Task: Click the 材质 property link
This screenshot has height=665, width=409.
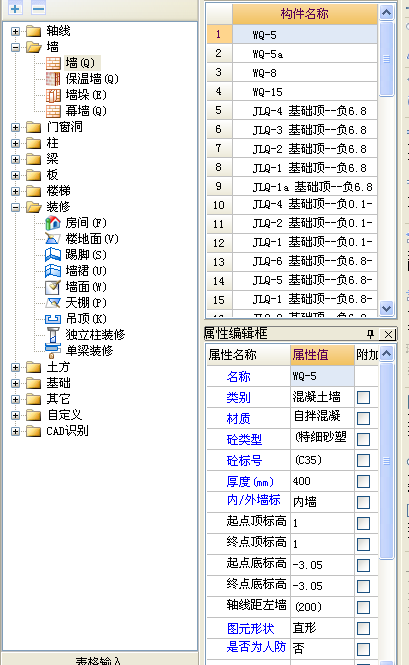Action: pos(238,419)
